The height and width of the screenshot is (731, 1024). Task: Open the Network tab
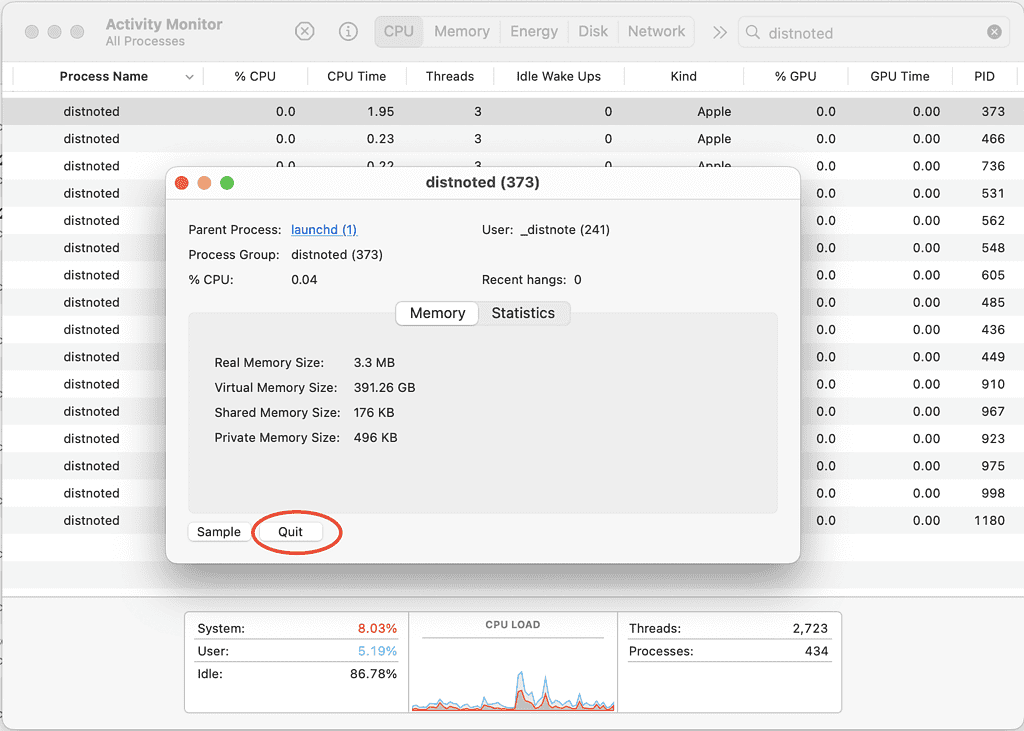[656, 31]
